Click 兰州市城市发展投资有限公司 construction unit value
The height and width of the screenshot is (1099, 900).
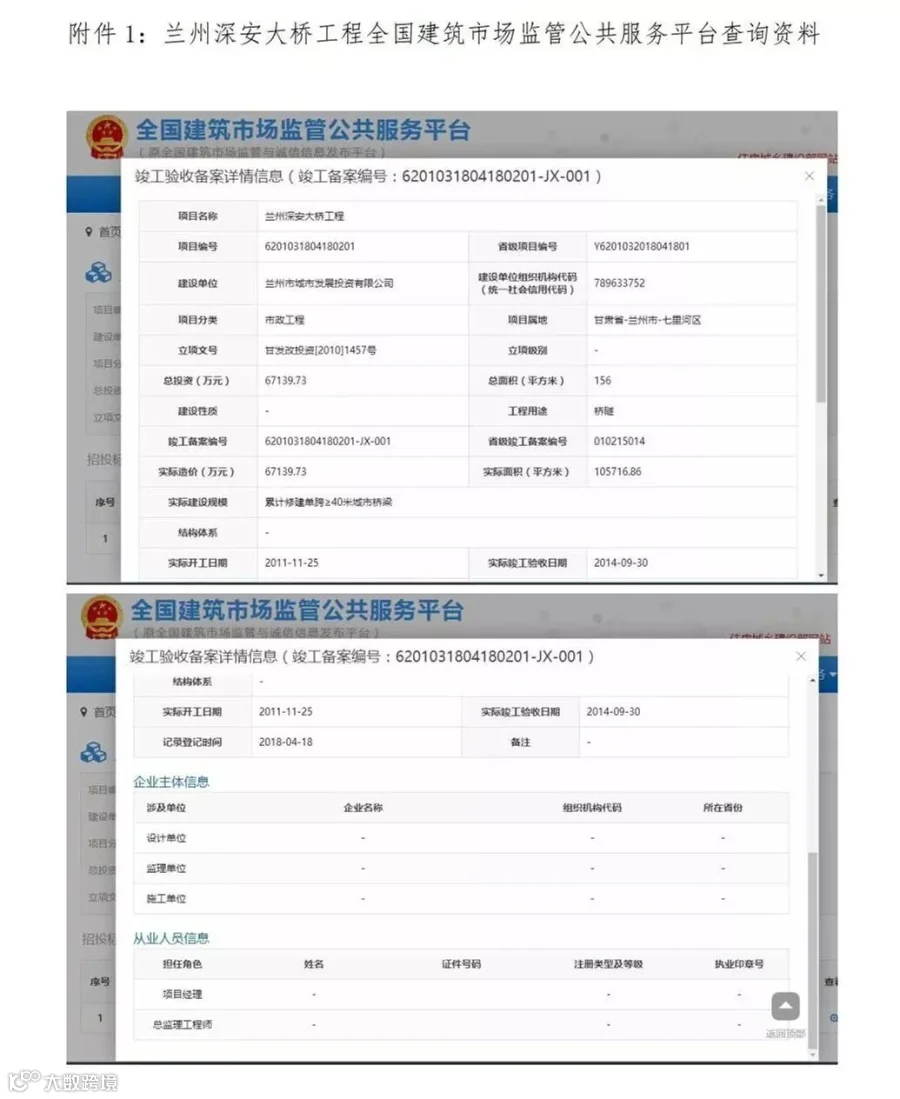click(329, 283)
